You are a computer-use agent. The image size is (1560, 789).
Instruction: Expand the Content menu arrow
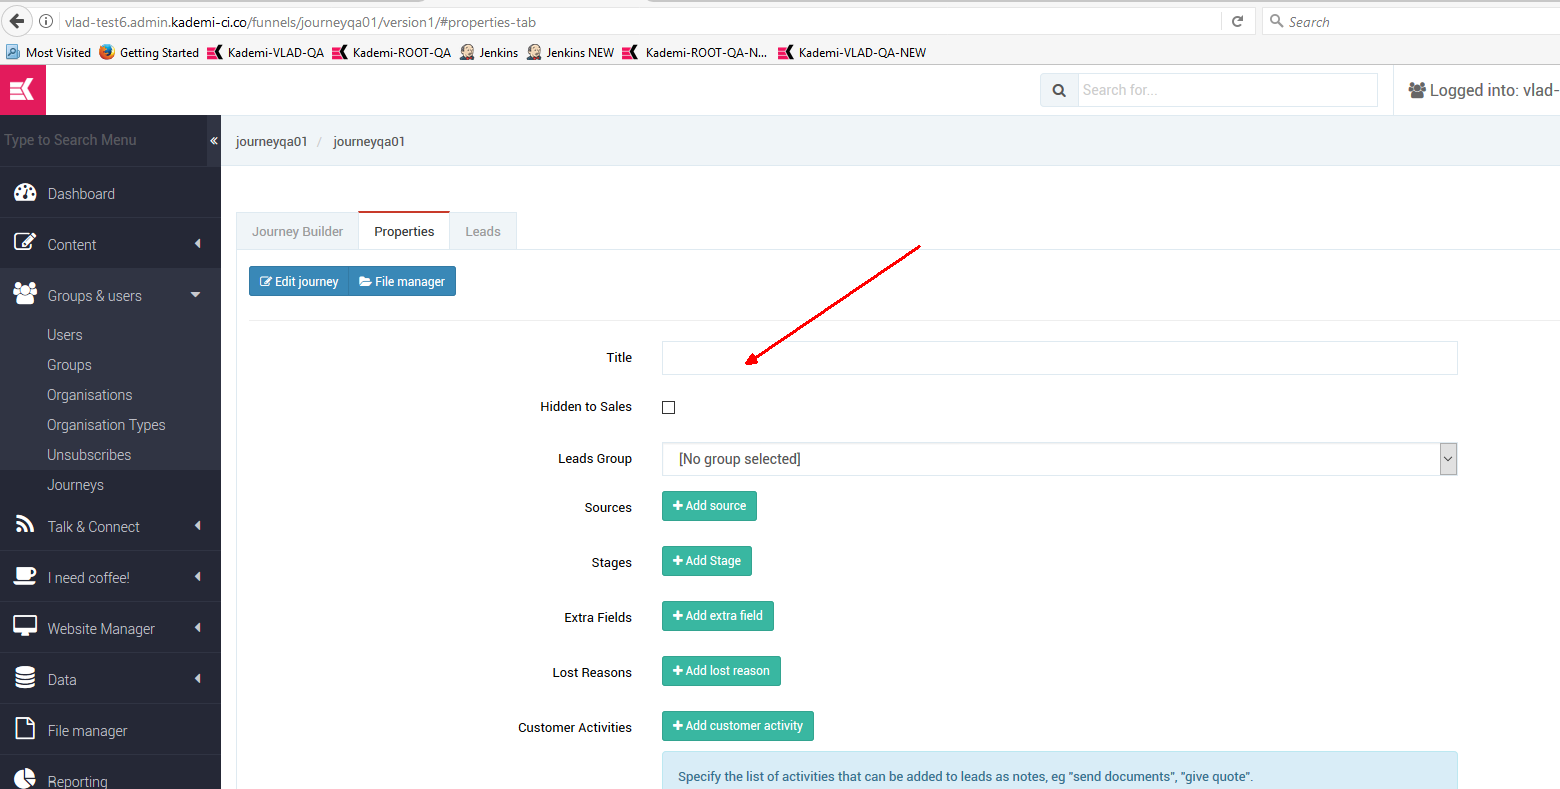[198, 243]
